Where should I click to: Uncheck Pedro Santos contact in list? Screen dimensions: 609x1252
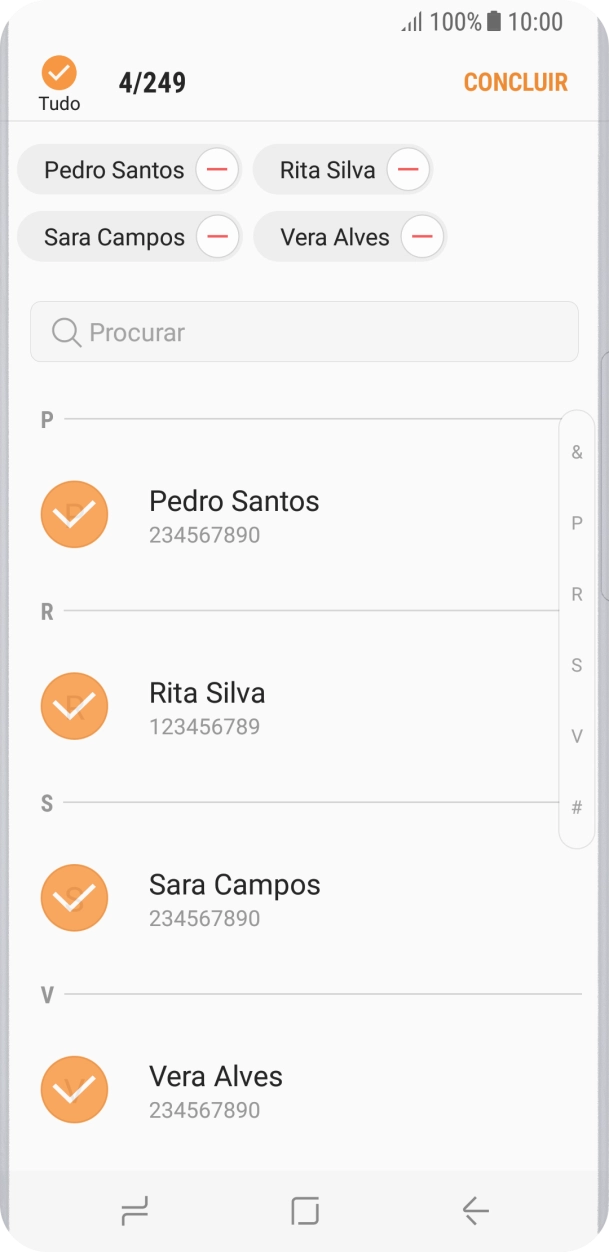[74, 514]
